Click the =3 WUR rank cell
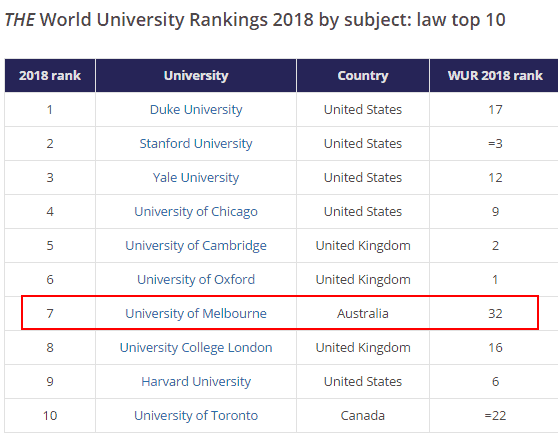The height and width of the screenshot is (442, 558). [495, 144]
